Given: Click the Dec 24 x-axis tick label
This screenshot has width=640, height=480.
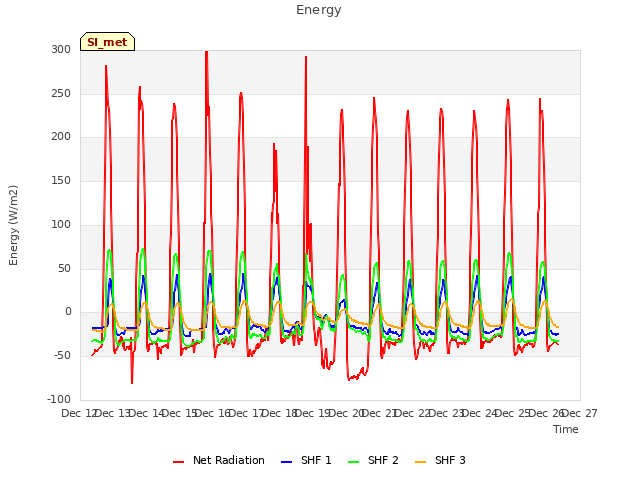Looking at the screenshot, I should [480, 413].
